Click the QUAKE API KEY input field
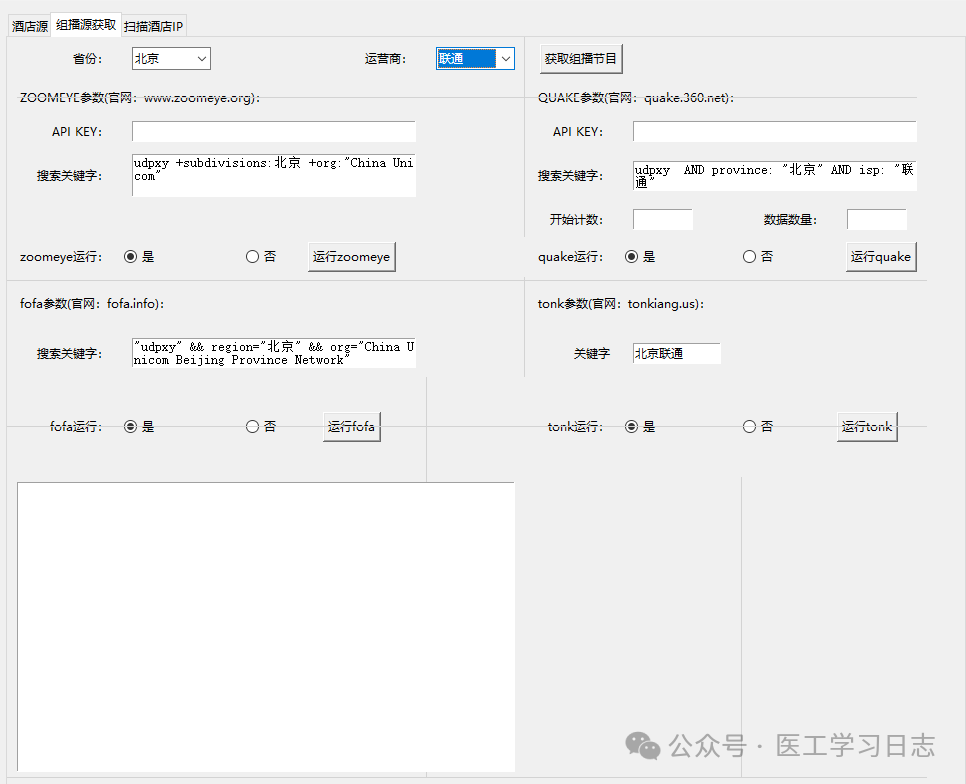Viewport: 966px width, 784px height. pyautogui.click(x=774, y=131)
